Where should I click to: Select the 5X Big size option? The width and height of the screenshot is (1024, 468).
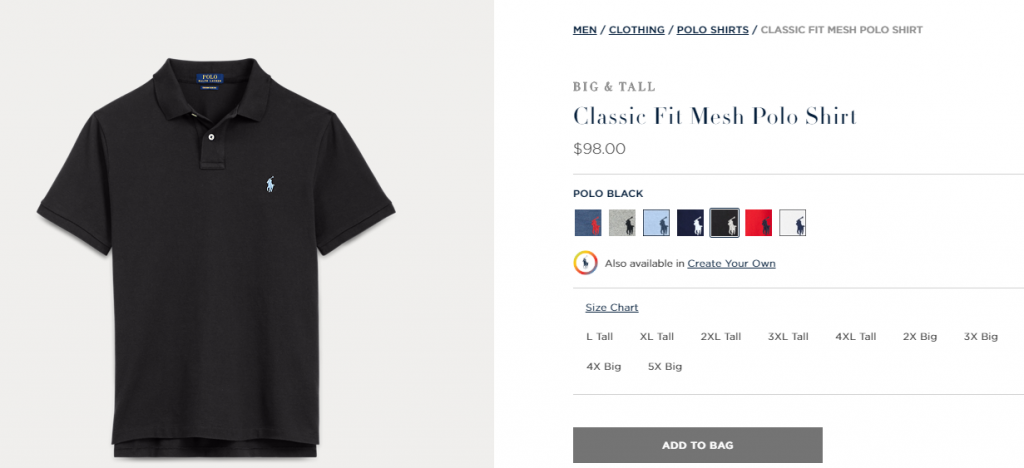tap(665, 367)
